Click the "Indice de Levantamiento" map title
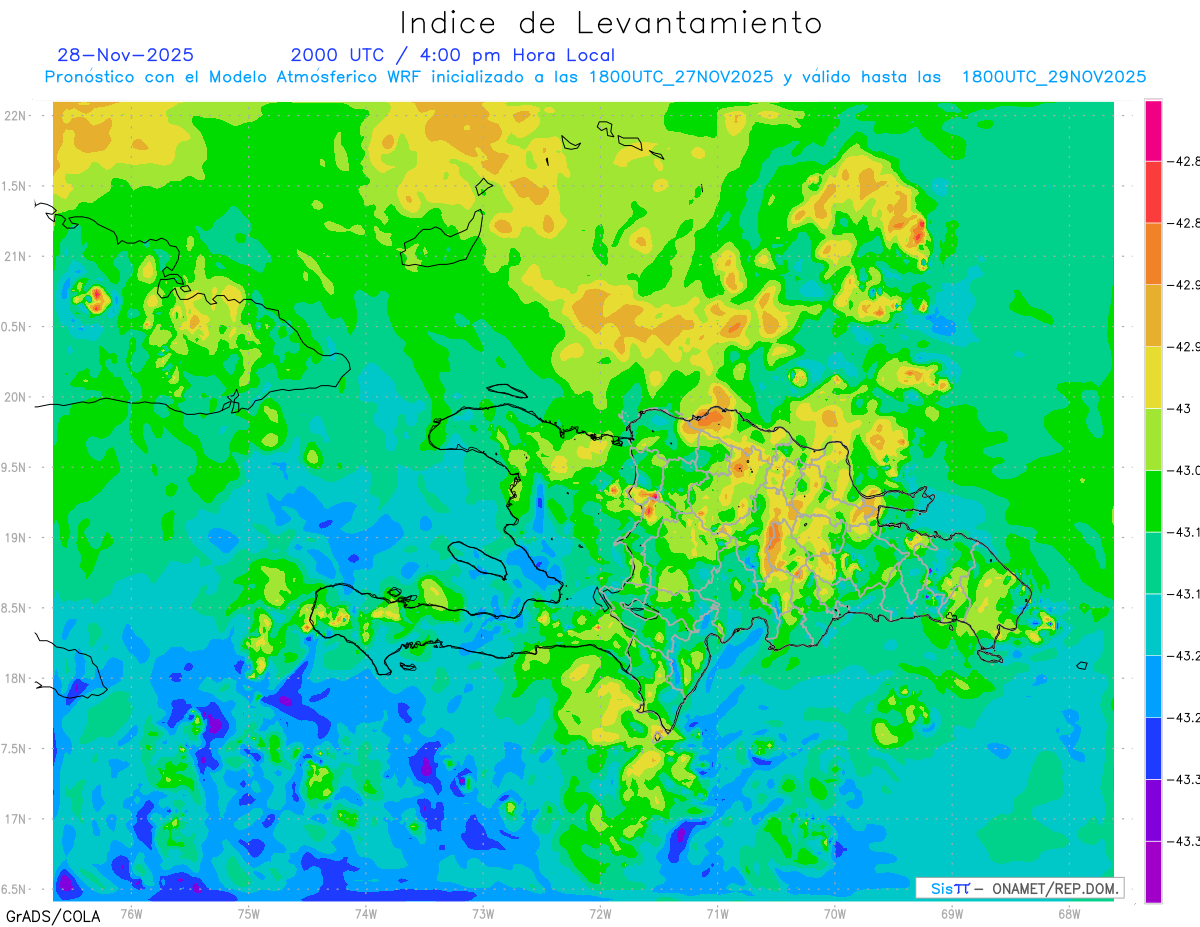Screen dimensions: 1200x927 (x=611, y=22)
